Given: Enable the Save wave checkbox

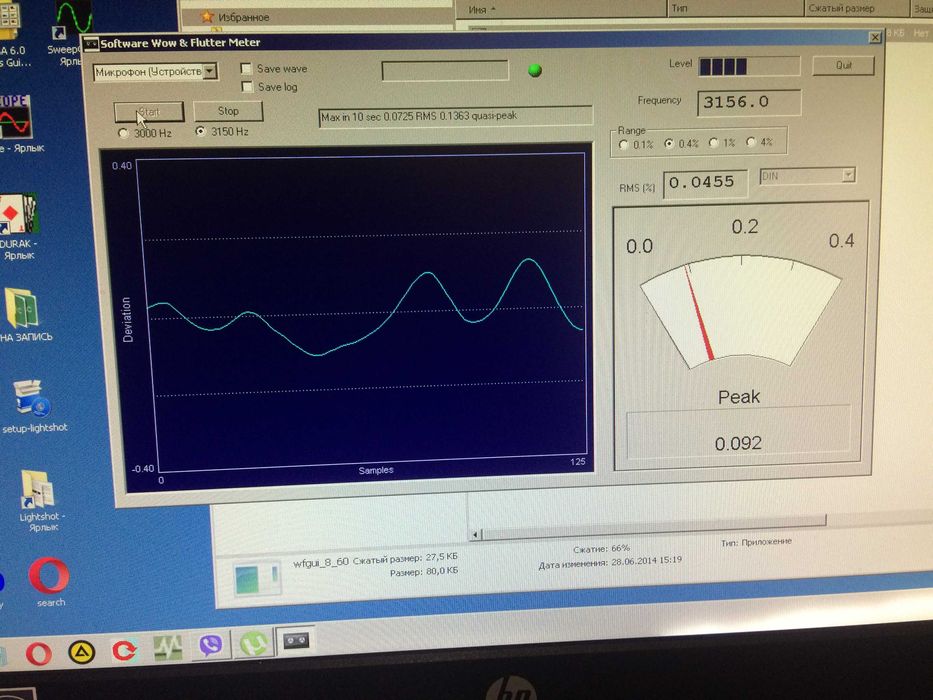Looking at the screenshot, I should click(x=246, y=68).
